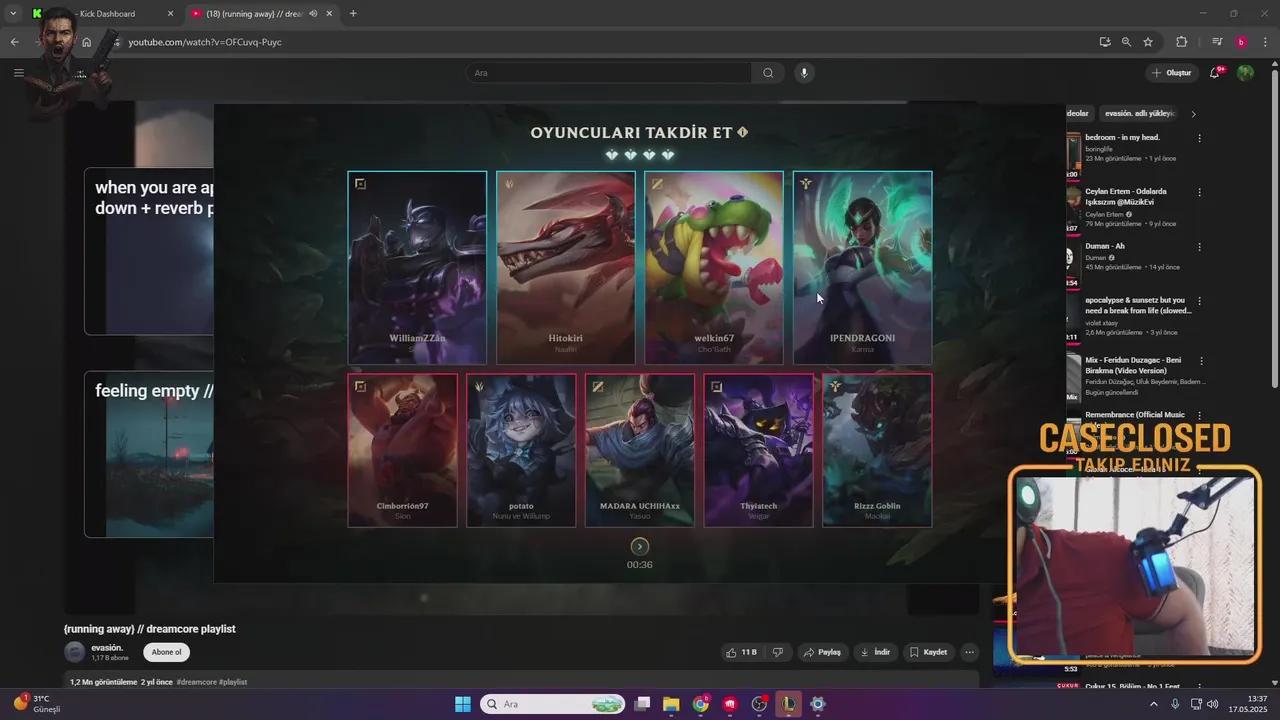The width and height of the screenshot is (1280, 720).
Task: Open 'Duman - Ah' video
Action: point(1105,246)
